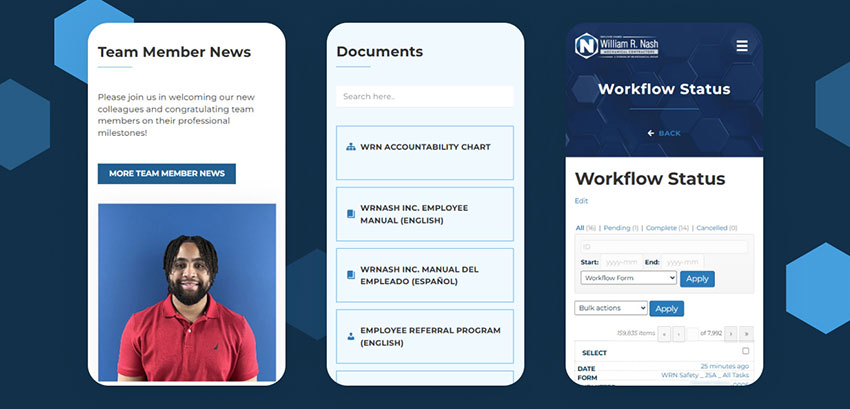850x409 pixels.
Task: Click the Back link
Action: [664, 133]
